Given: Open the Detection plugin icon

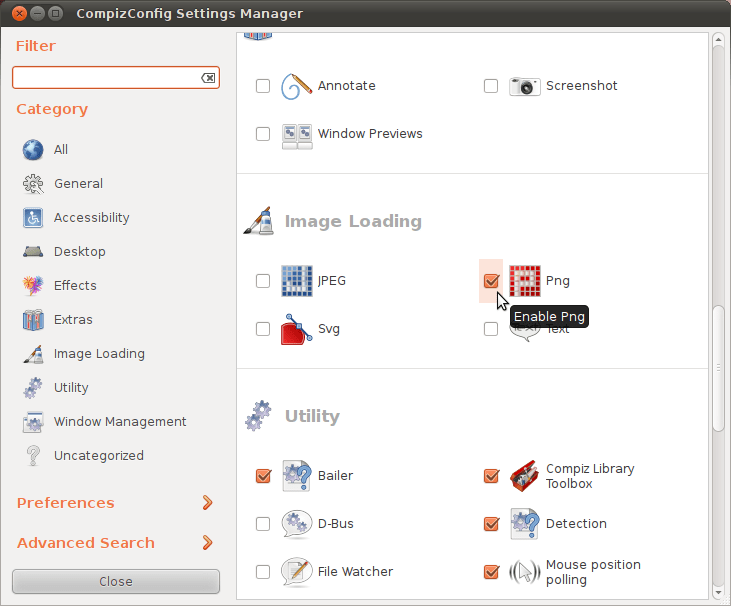Looking at the screenshot, I should point(525,524).
